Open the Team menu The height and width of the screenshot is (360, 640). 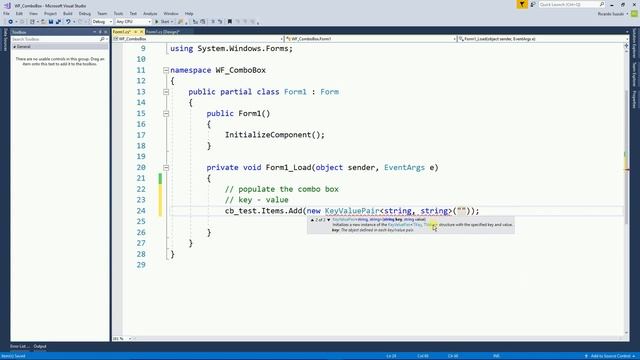tap(102, 13)
